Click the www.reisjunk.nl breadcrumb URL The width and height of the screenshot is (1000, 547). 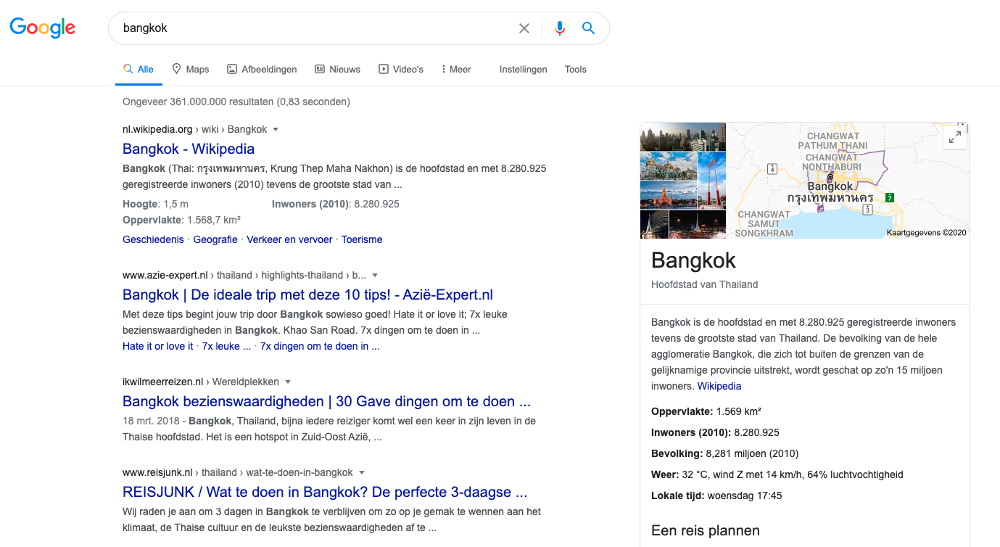pyautogui.click(x=158, y=473)
